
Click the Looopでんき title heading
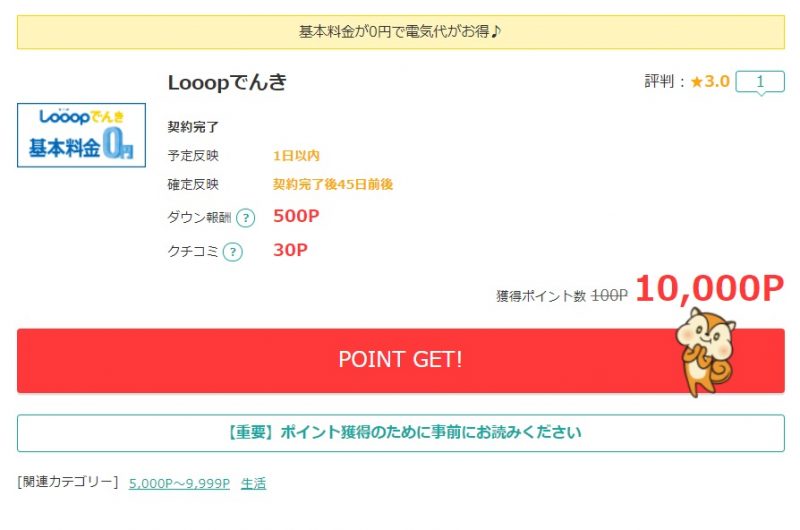point(228,82)
